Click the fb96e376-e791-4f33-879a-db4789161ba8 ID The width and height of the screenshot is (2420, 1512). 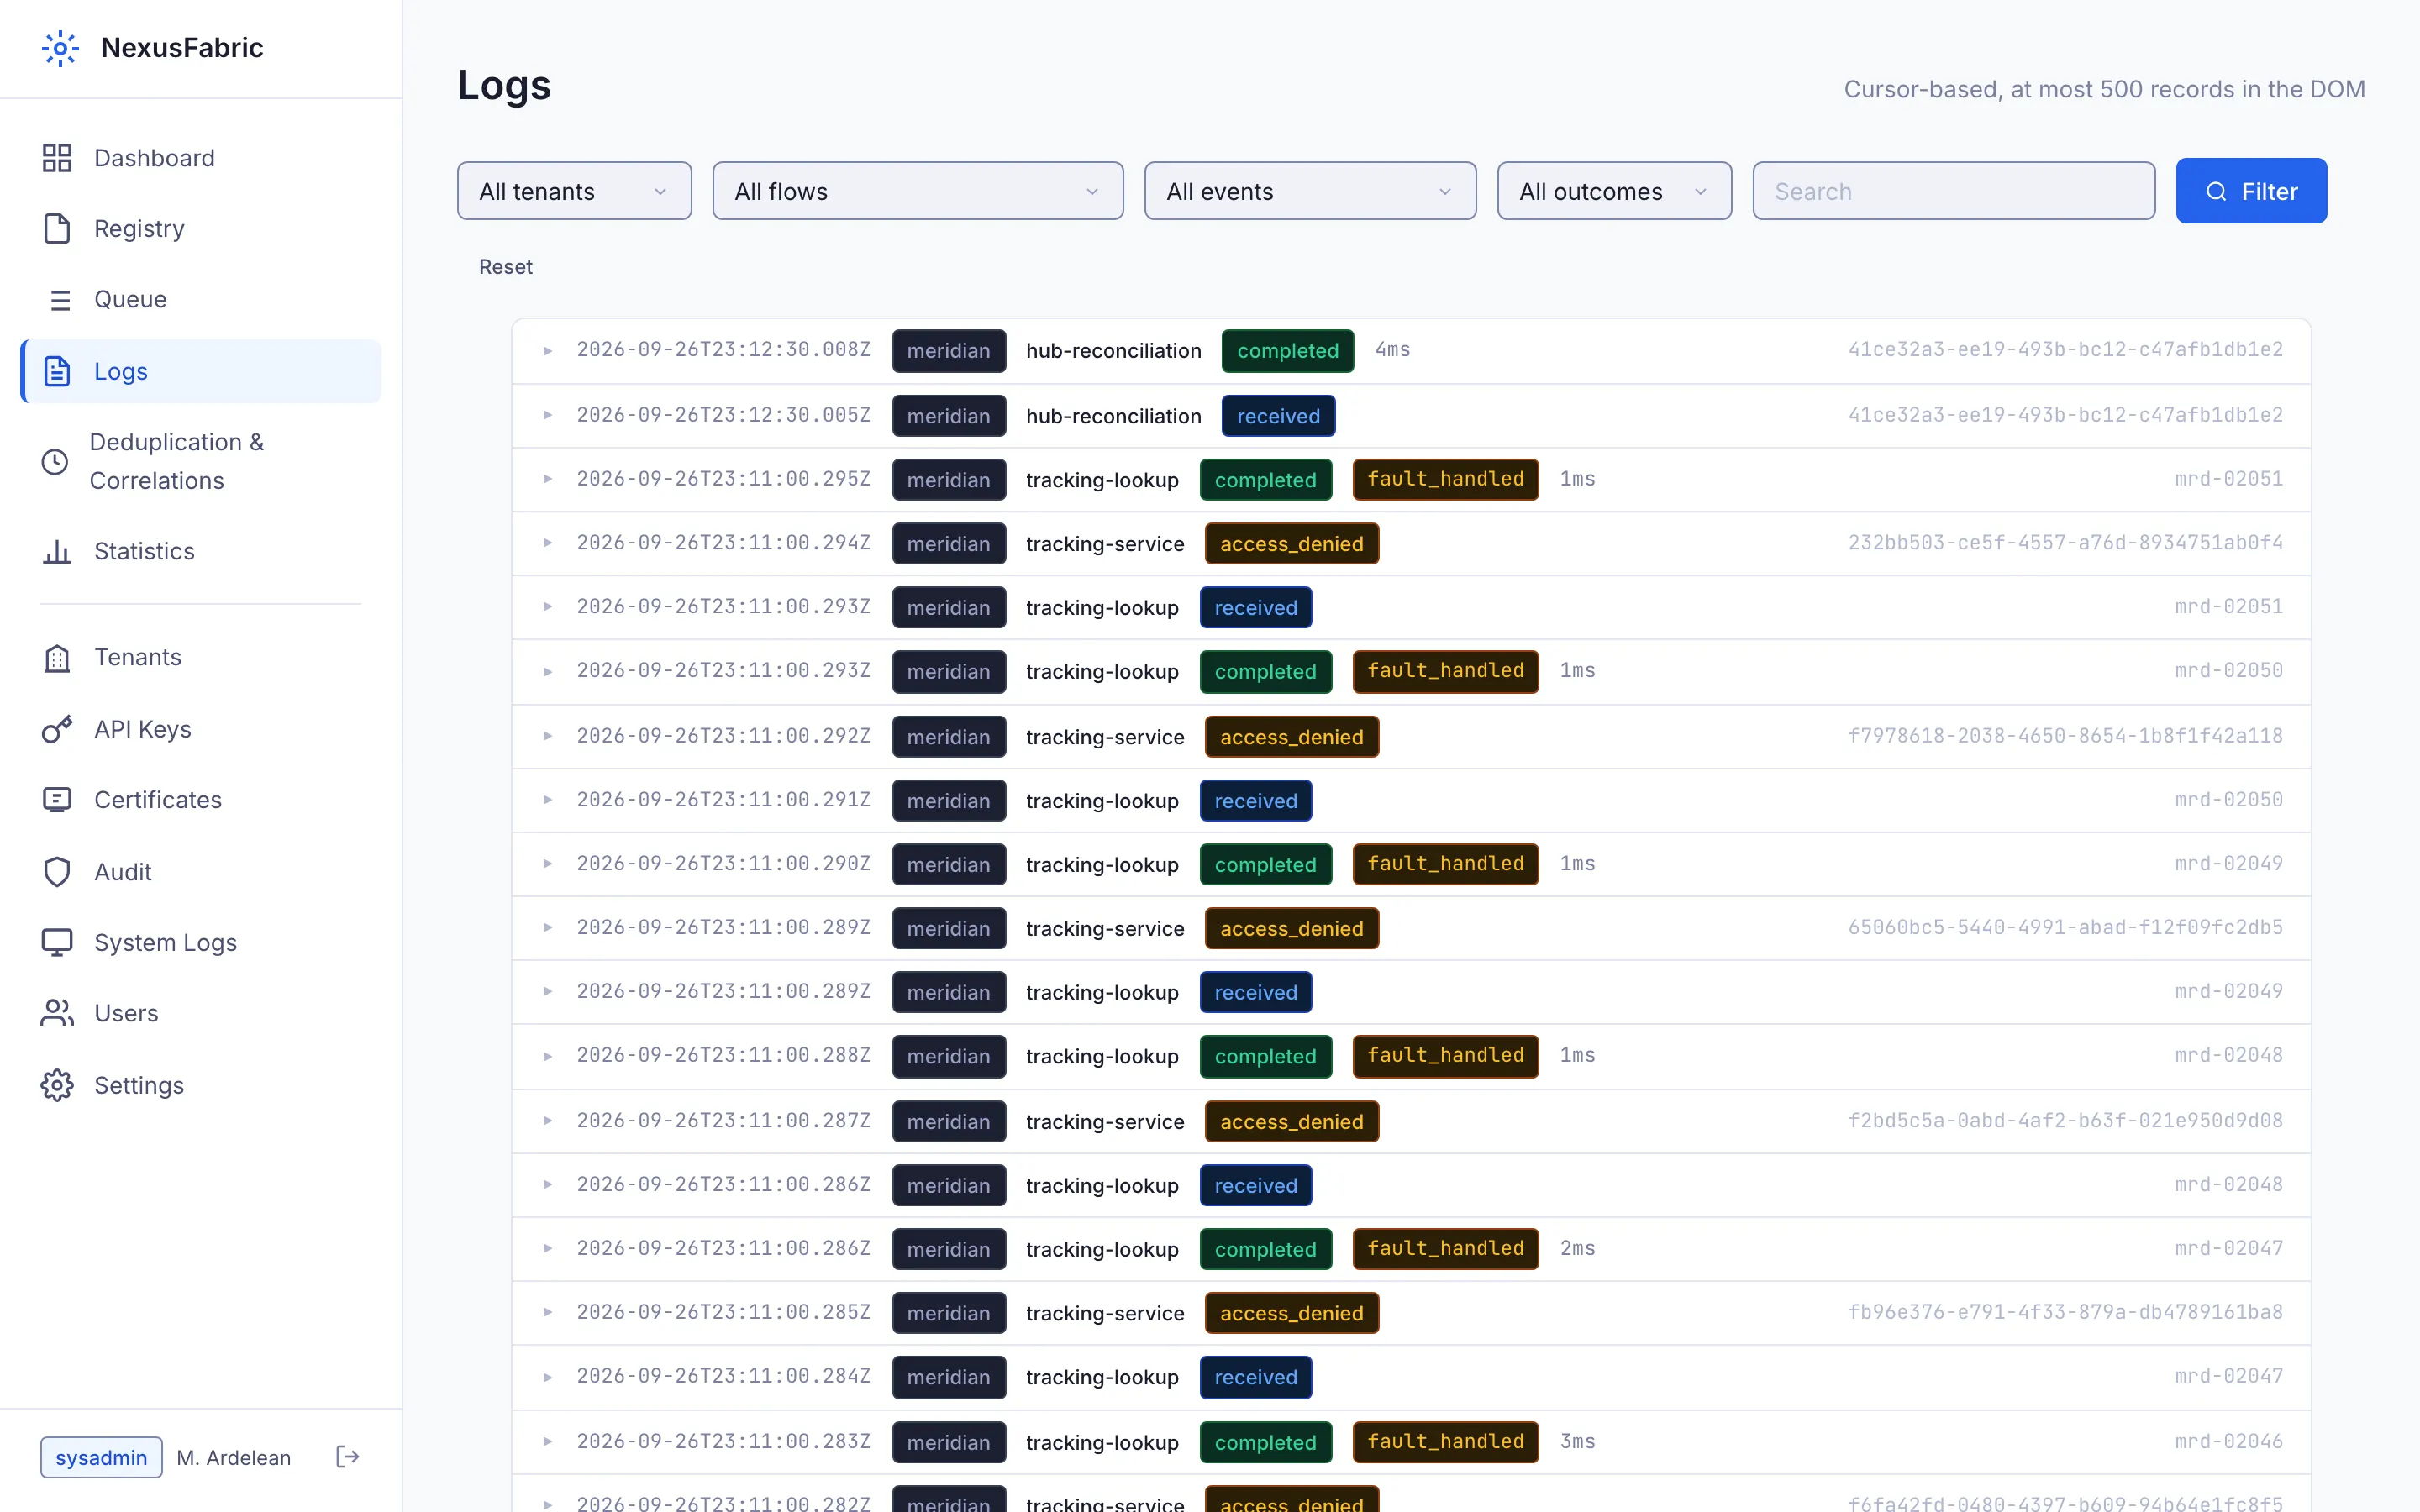2065,1312
